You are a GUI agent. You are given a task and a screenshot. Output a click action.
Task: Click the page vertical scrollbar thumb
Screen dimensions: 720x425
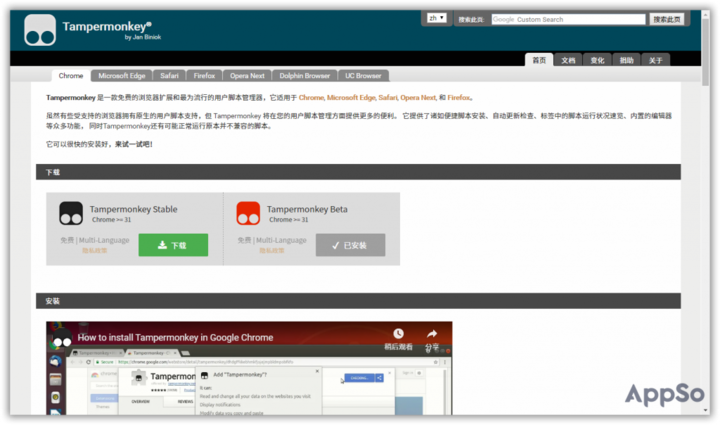coord(706,53)
